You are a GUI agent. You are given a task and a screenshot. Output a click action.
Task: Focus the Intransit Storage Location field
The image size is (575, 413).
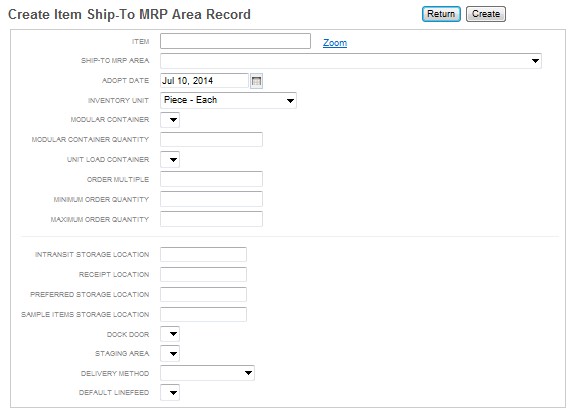[x=203, y=255]
